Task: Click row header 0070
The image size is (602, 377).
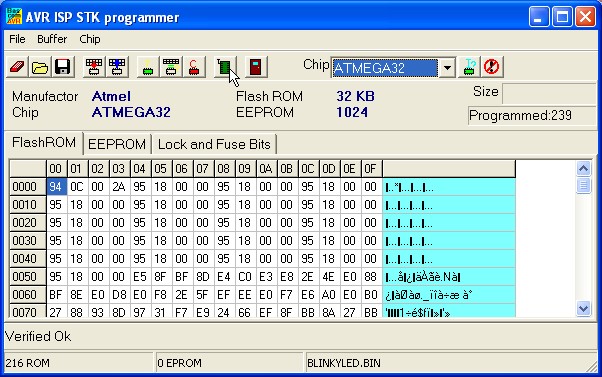Action: tap(28, 311)
